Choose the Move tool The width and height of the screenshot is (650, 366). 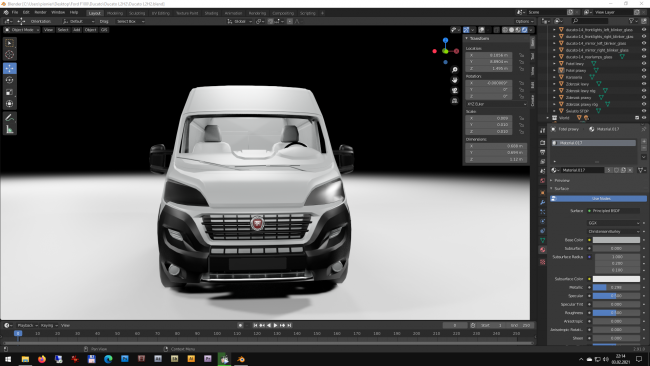10,68
